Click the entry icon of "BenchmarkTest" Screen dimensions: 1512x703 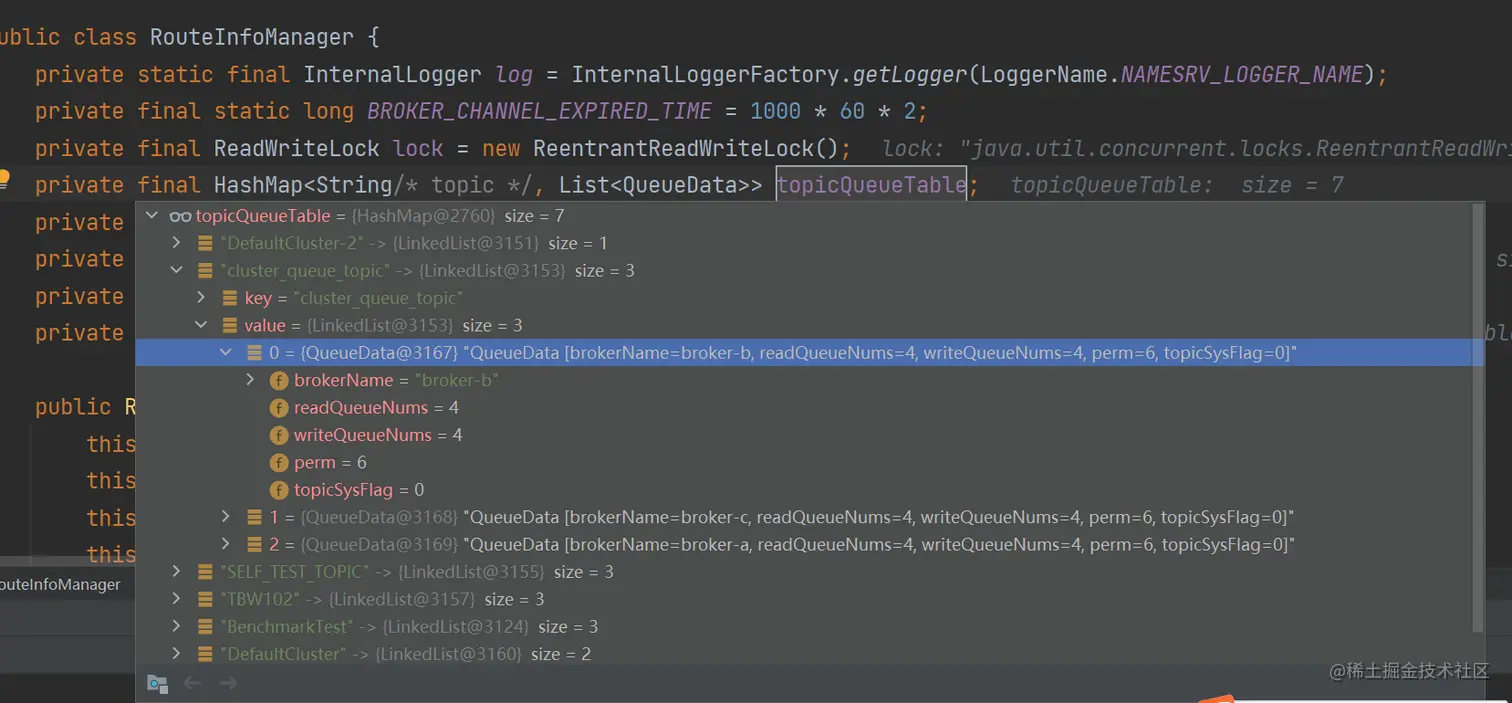tap(205, 626)
